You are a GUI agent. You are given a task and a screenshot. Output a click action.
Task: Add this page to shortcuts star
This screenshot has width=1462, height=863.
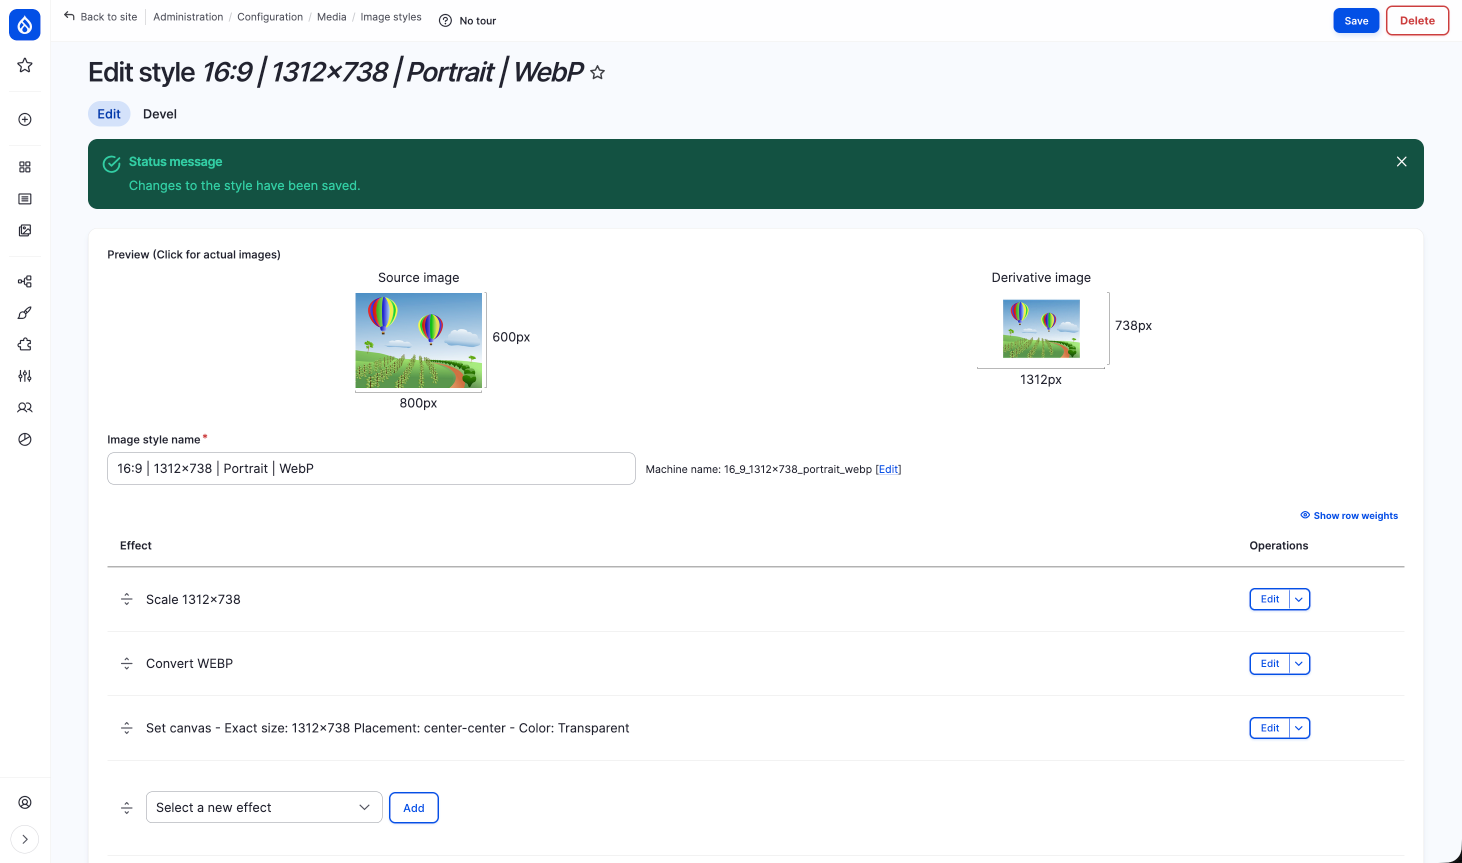[x=598, y=73]
